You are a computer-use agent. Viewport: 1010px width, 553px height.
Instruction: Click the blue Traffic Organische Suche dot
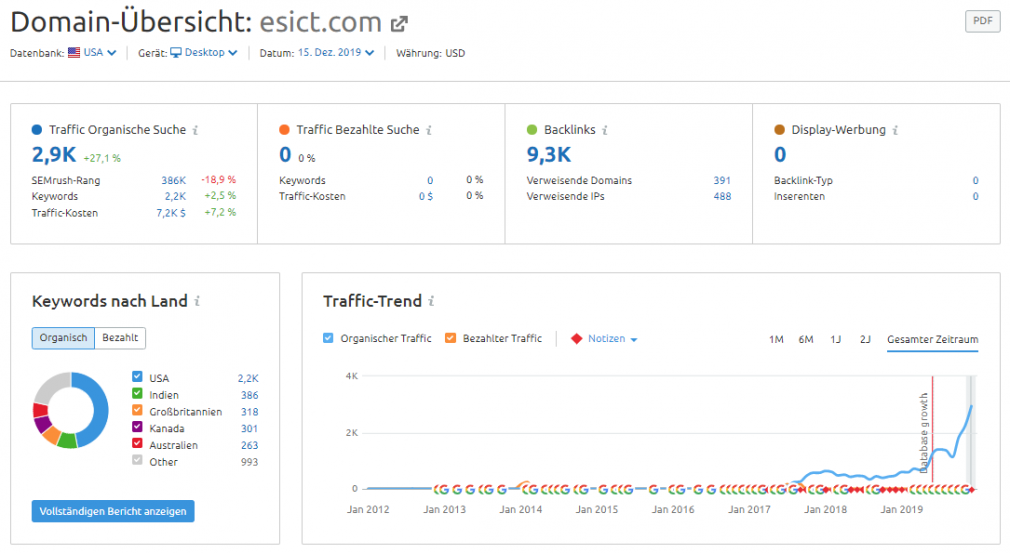37,130
